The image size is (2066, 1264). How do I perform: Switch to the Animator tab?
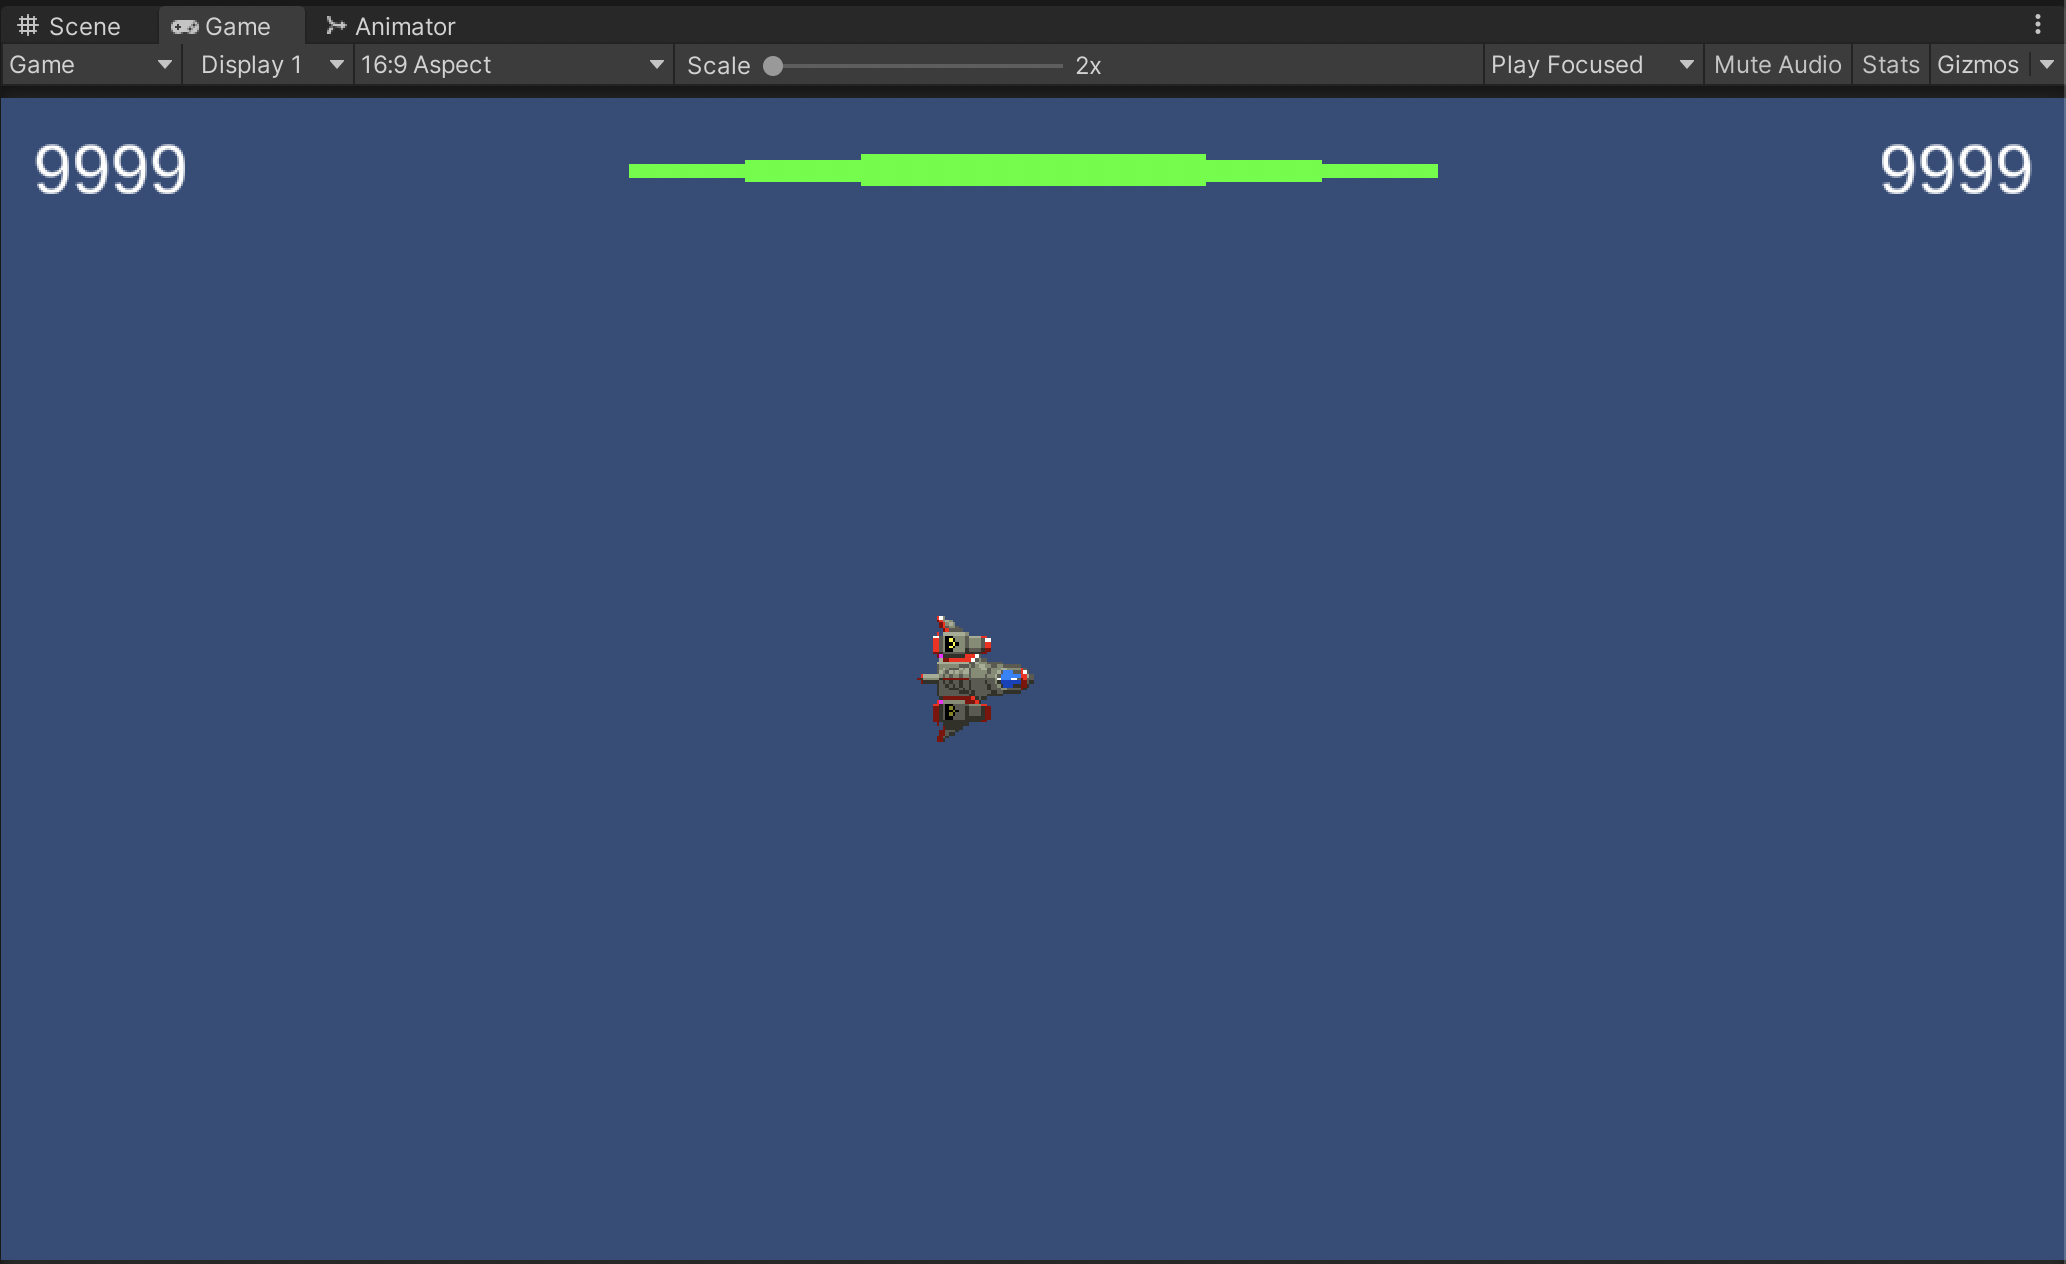pyautogui.click(x=404, y=26)
